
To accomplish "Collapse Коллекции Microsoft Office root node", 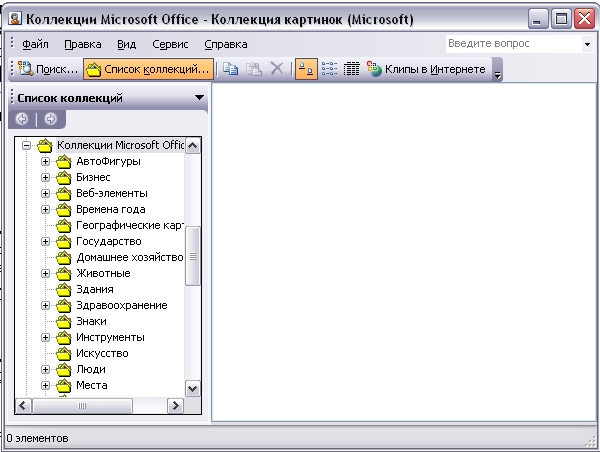I will coord(26,145).
